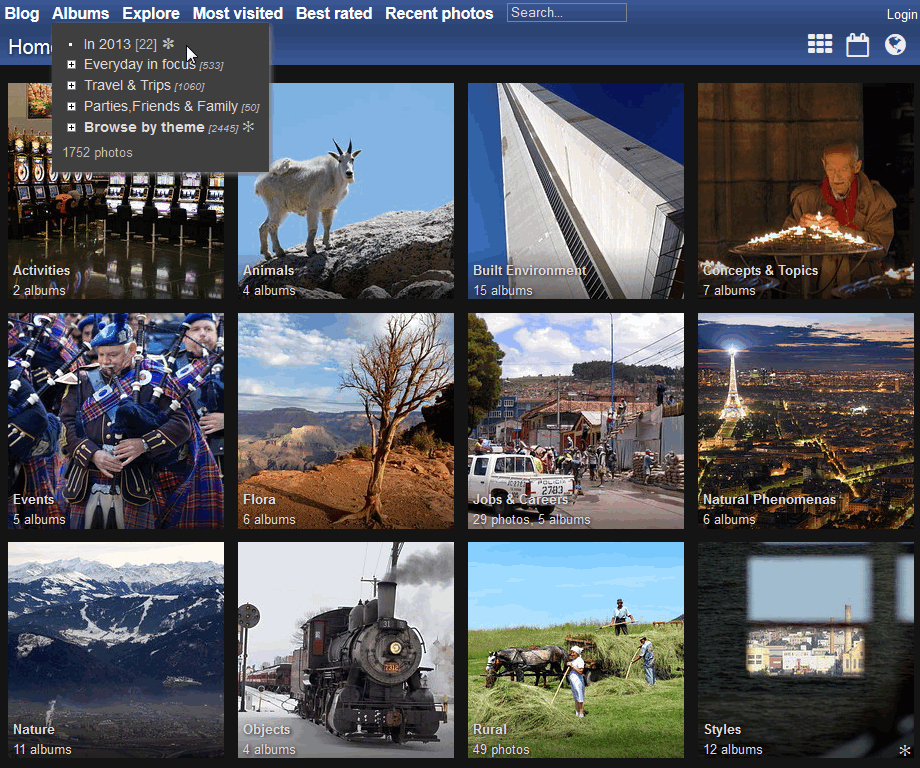Open the Explore menu
The width and height of the screenshot is (920, 768).
(151, 13)
